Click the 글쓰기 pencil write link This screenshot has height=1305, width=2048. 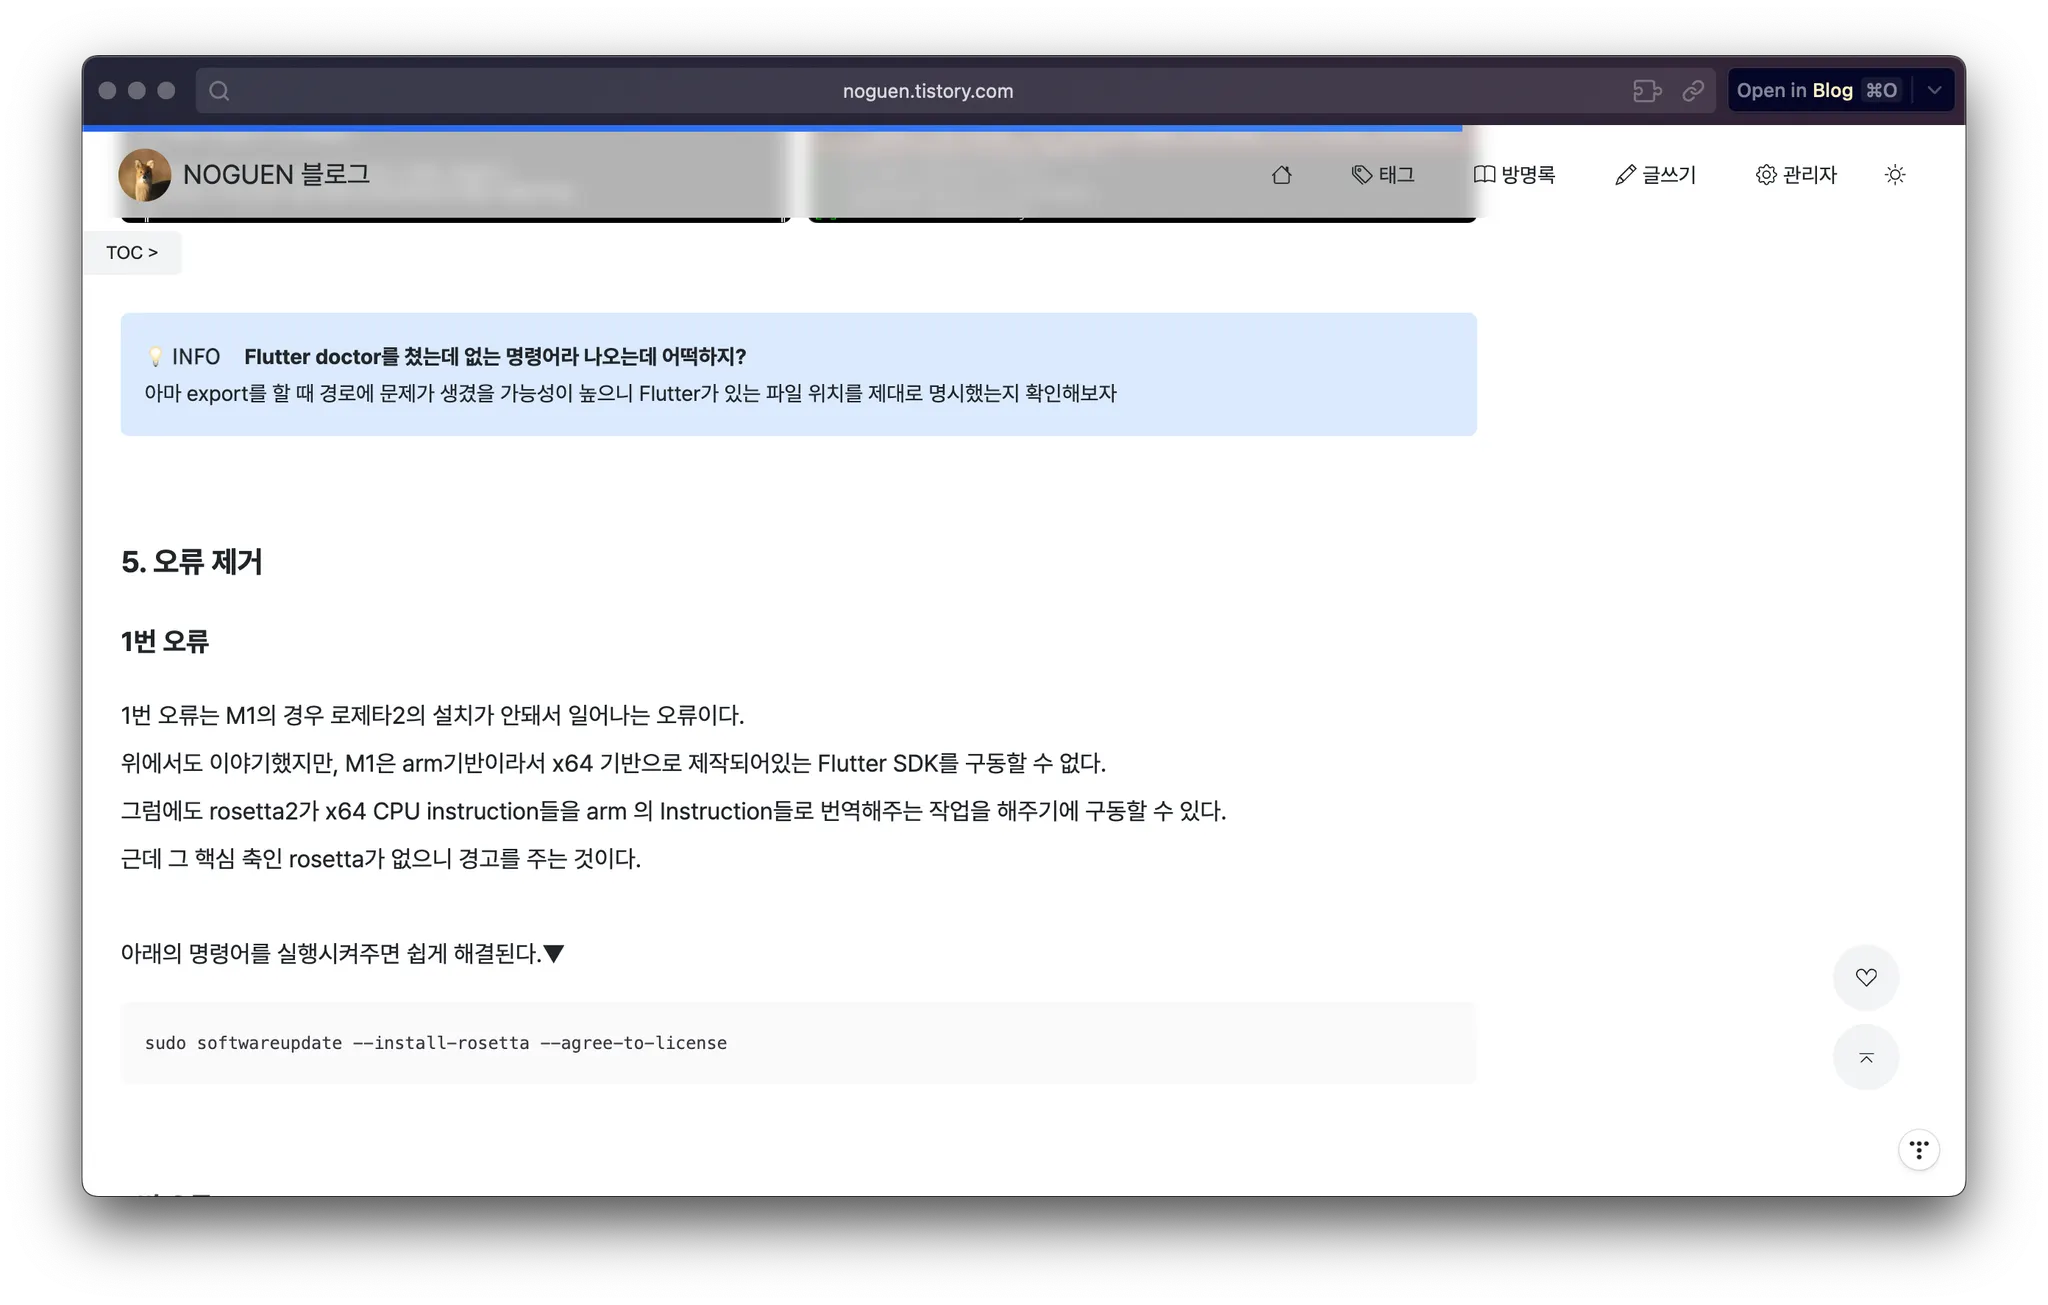tap(1655, 175)
